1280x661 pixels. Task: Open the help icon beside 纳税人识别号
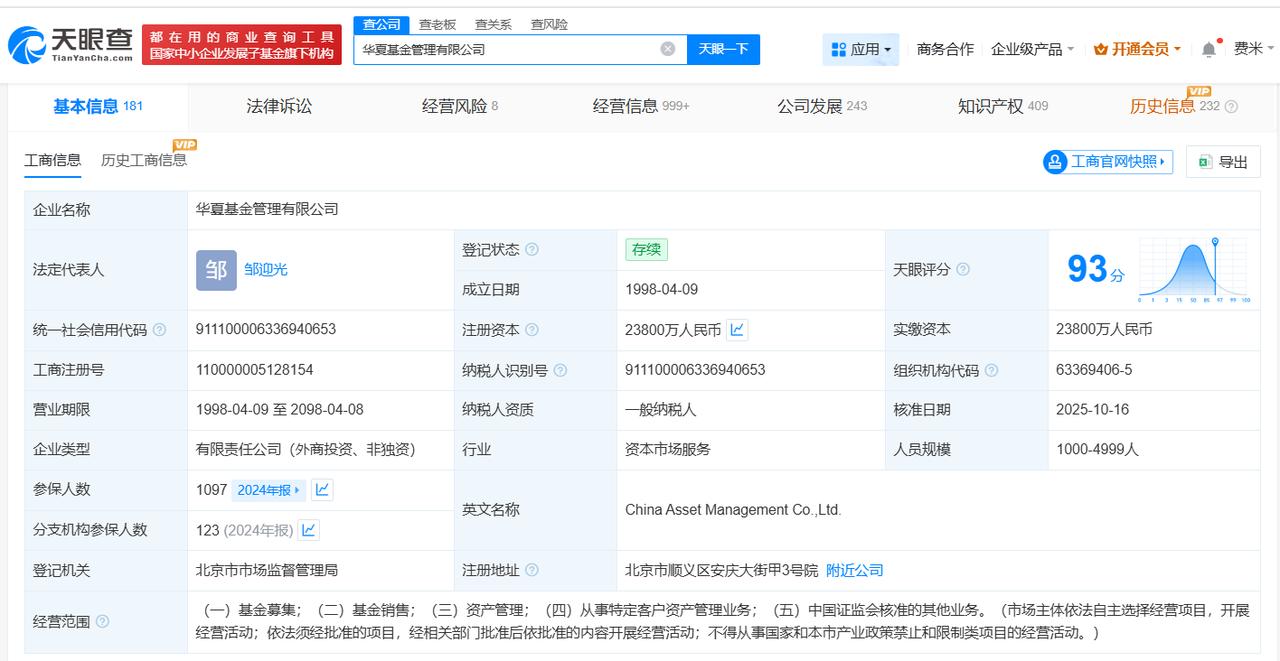tap(560, 370)
